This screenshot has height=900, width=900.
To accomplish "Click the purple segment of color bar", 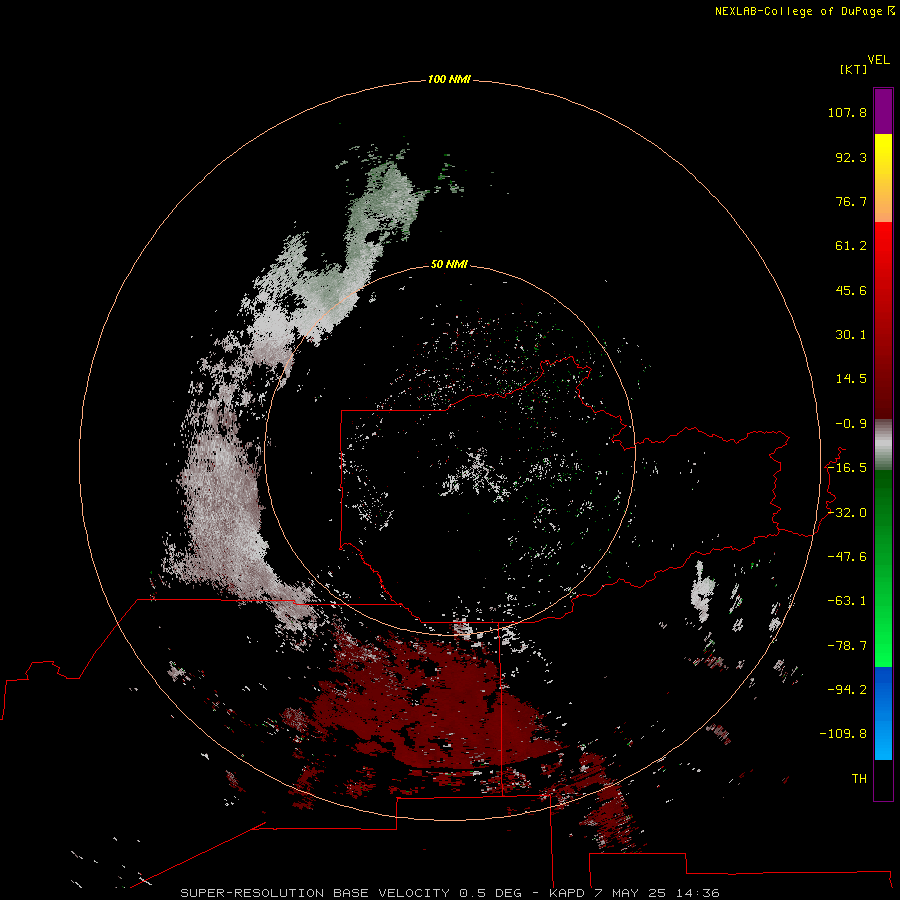I will pos(883,111).
